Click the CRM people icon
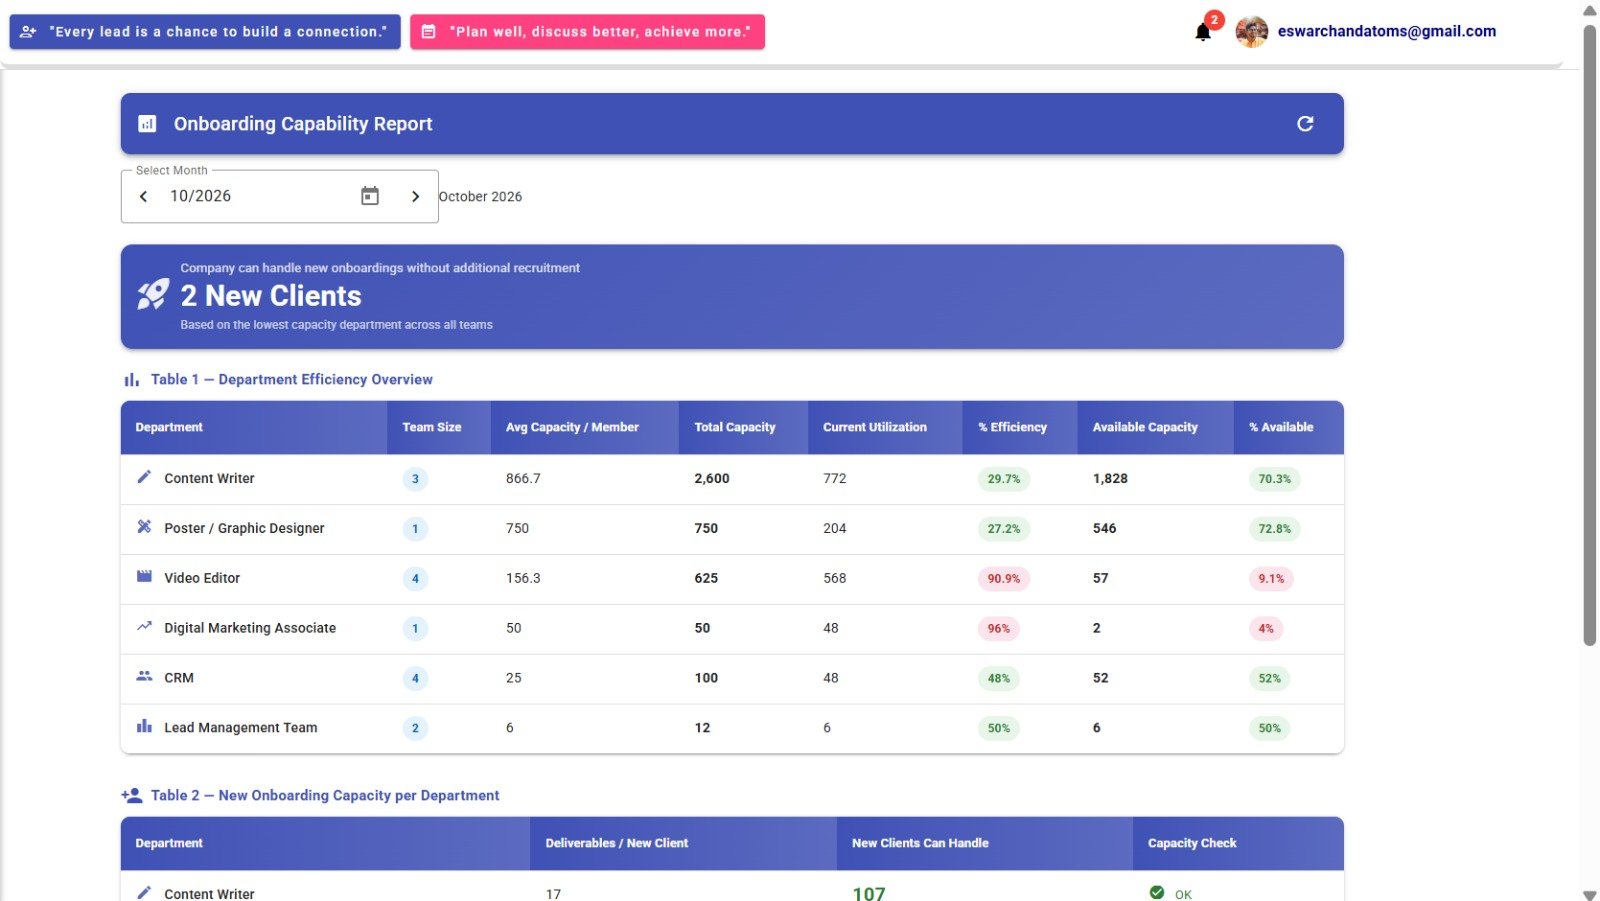The height and width of the screenshot is (901, 1600). click(144, 677)
